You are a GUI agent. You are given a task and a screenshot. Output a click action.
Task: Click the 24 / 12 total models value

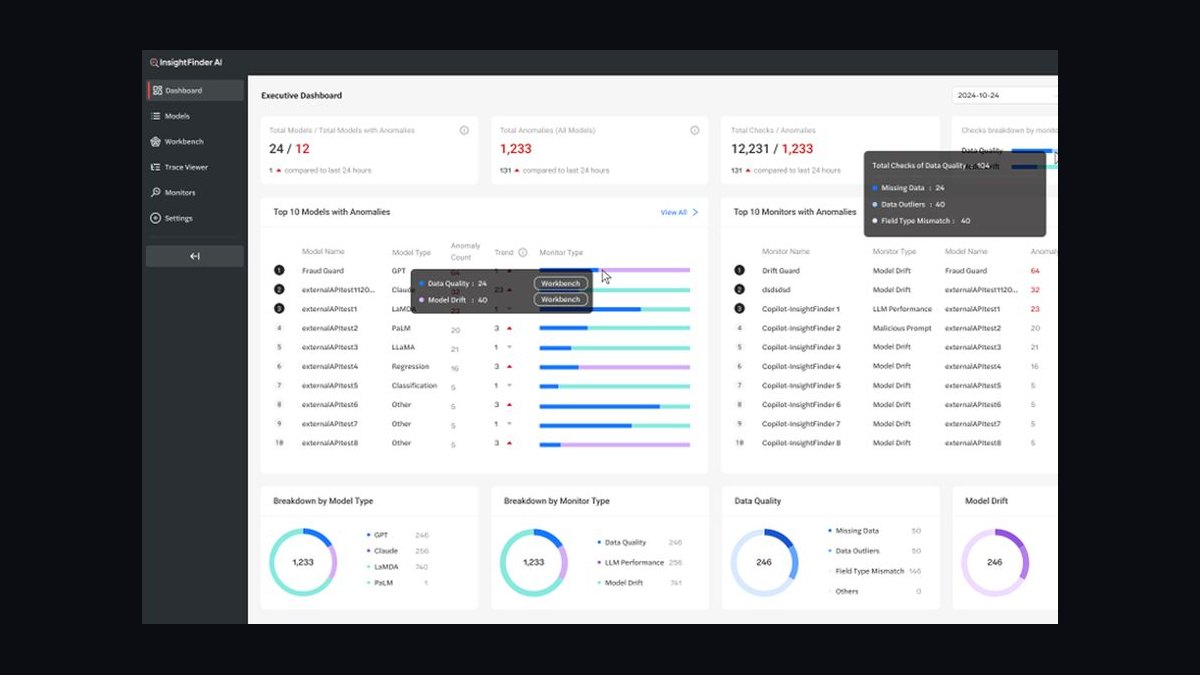pyautogui.click(x=289, y=149)
